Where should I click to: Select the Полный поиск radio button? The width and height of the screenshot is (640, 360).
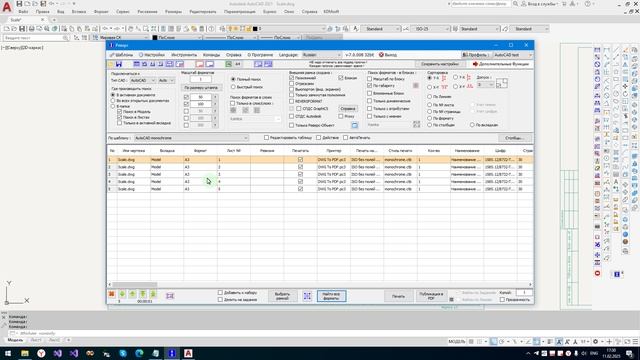pyautogui.click(x=233, y=79)
